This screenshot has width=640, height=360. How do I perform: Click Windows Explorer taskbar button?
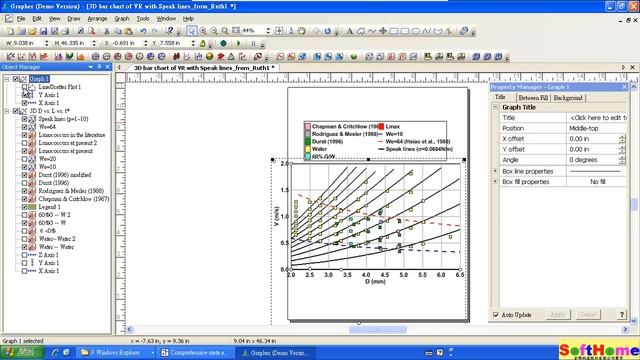pyautogui.click(x=117, y=352)
